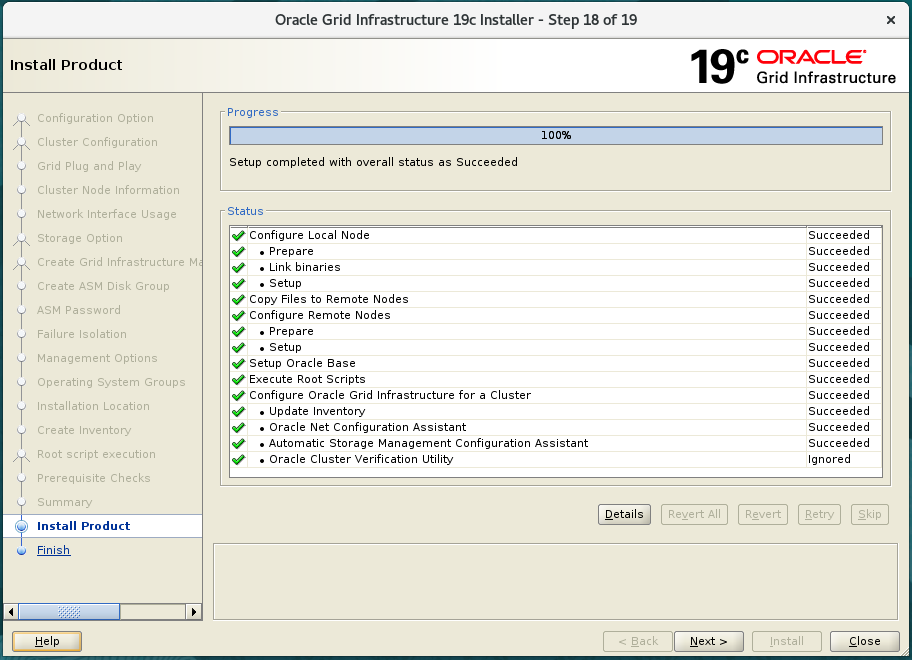Open Help
This screenshot has height=660, width=912.
[47, 641]
